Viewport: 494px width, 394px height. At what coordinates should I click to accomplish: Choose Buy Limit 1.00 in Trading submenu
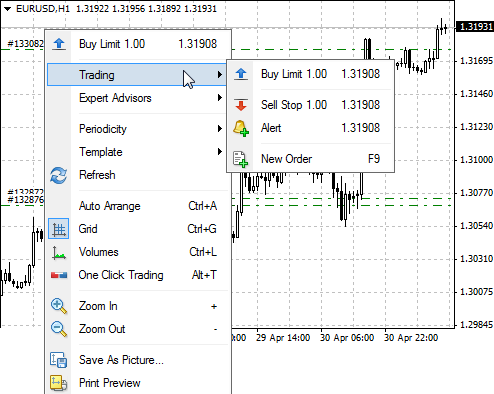tap(310, 74)
